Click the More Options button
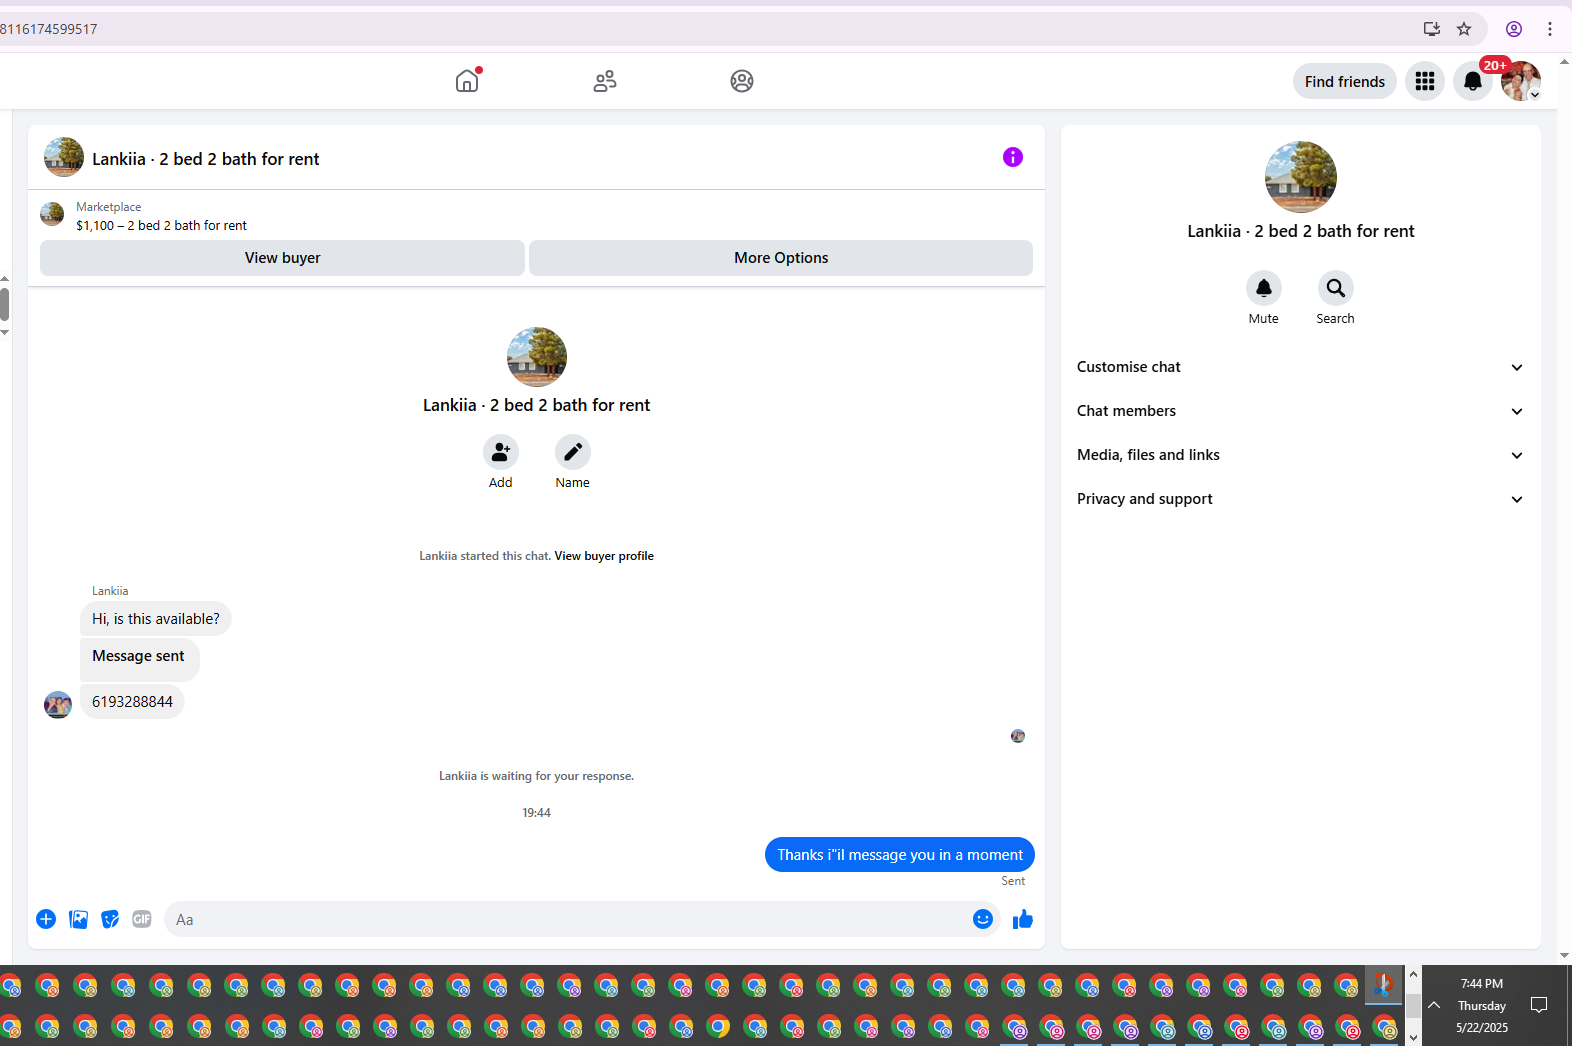The image size is (1572, 1046). (781, 258)
